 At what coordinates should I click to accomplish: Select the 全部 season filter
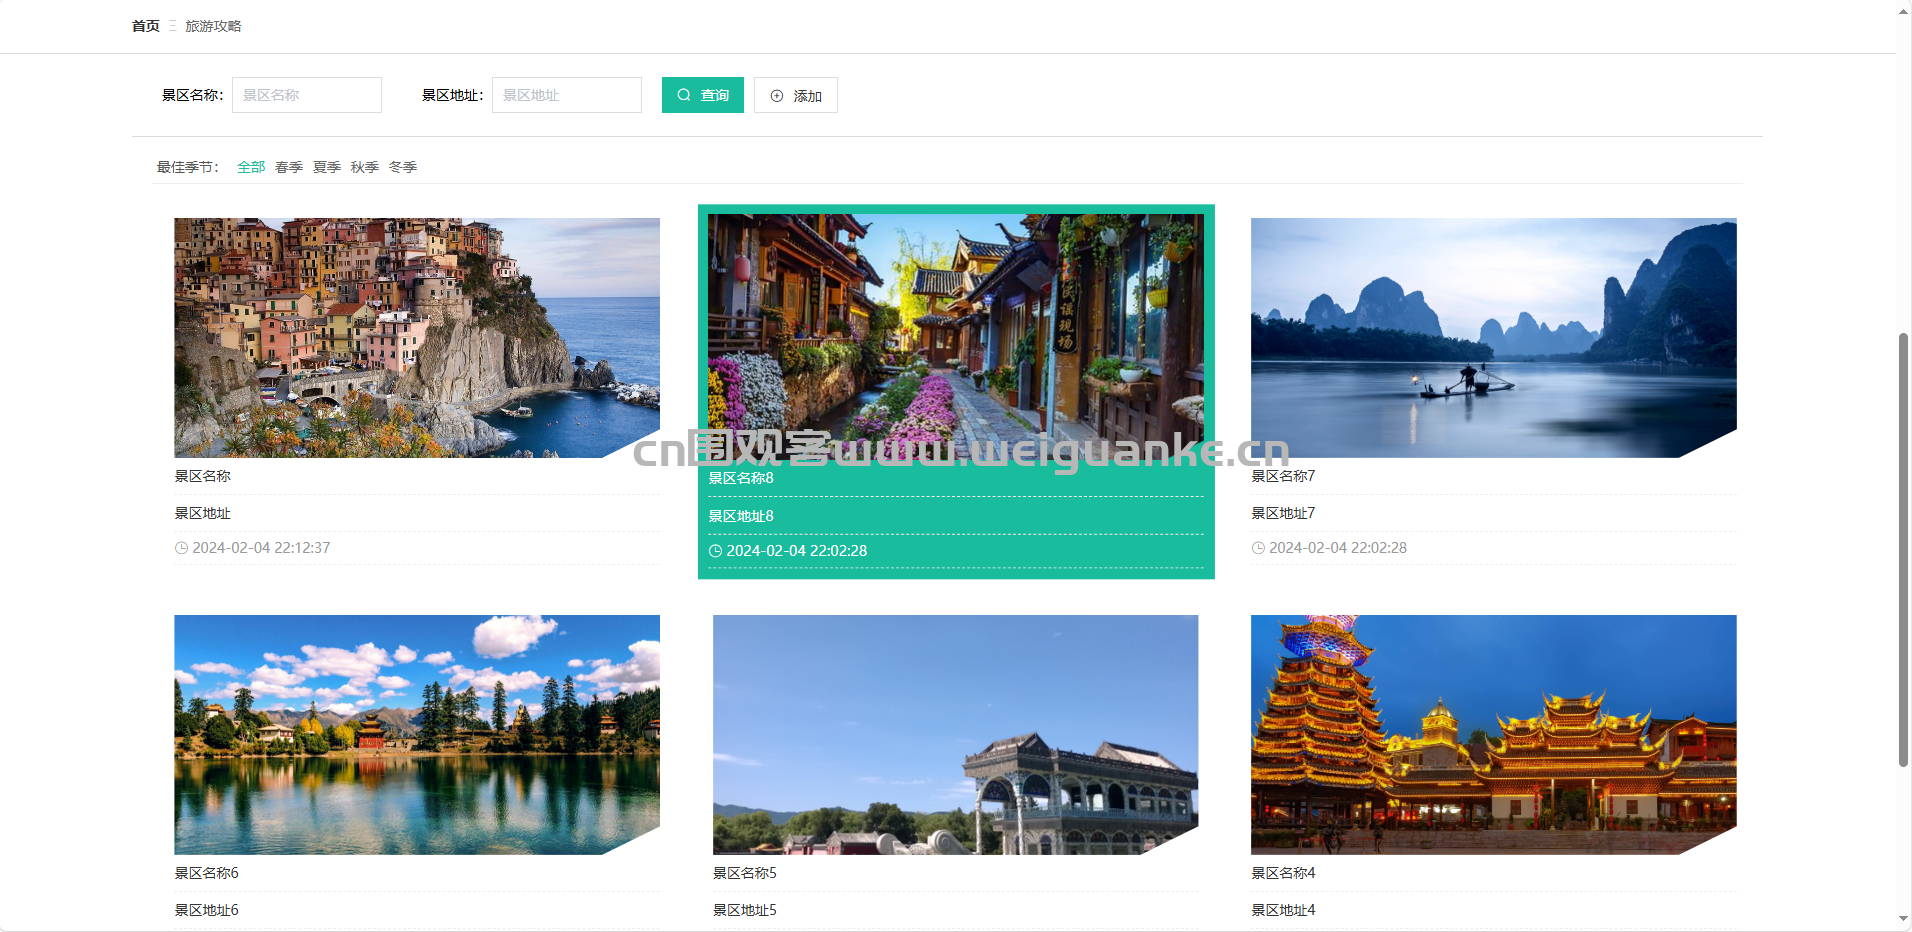pyautogui.click(x=251, y=167)
